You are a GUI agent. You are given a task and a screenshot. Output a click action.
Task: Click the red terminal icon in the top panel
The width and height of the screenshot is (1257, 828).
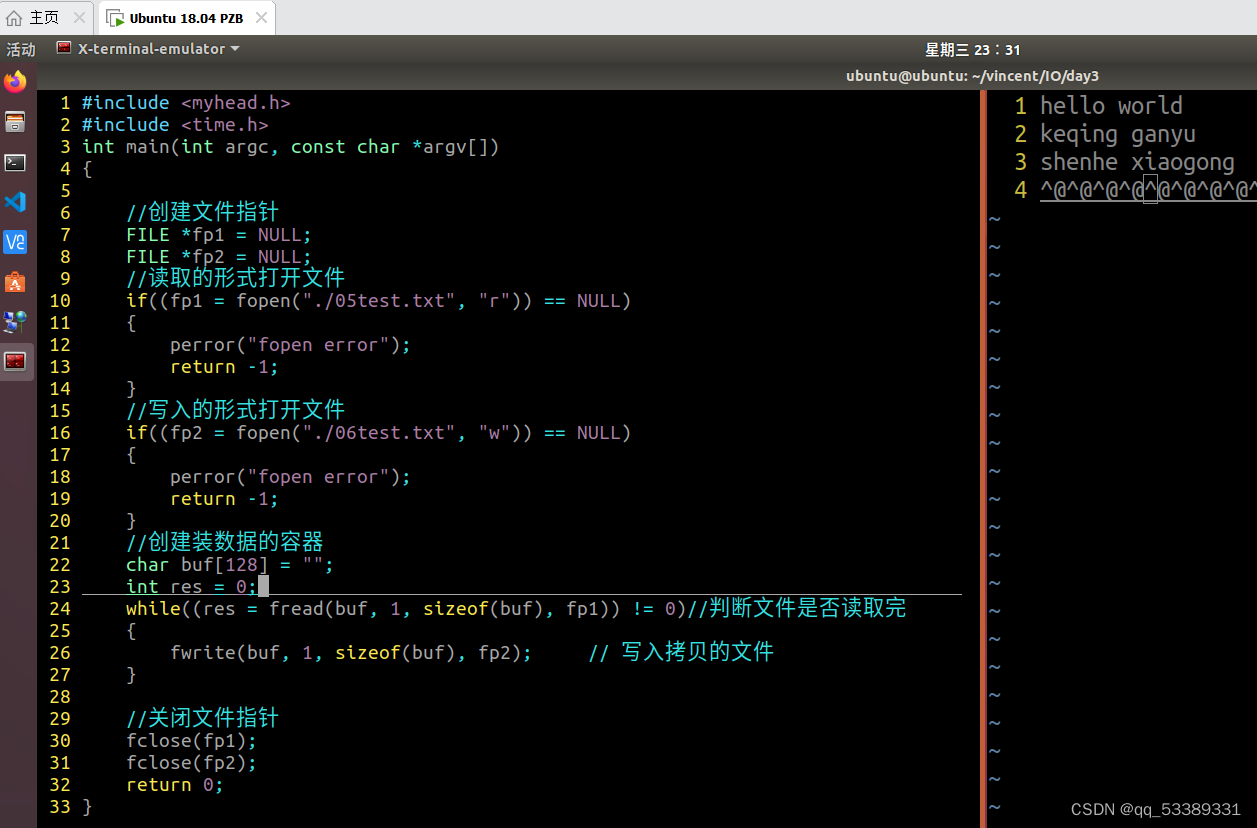(64, 47)
